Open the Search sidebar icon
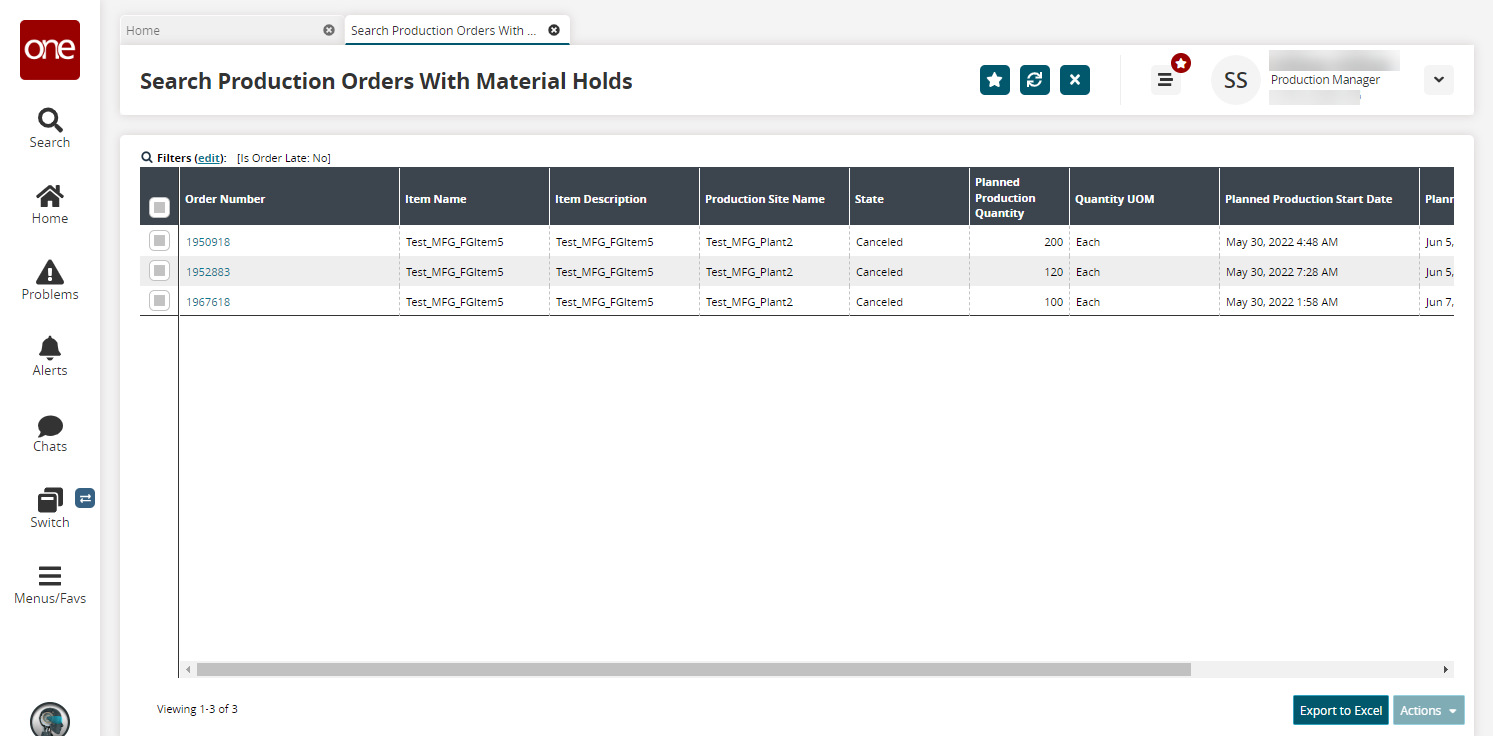 [49, 121]
